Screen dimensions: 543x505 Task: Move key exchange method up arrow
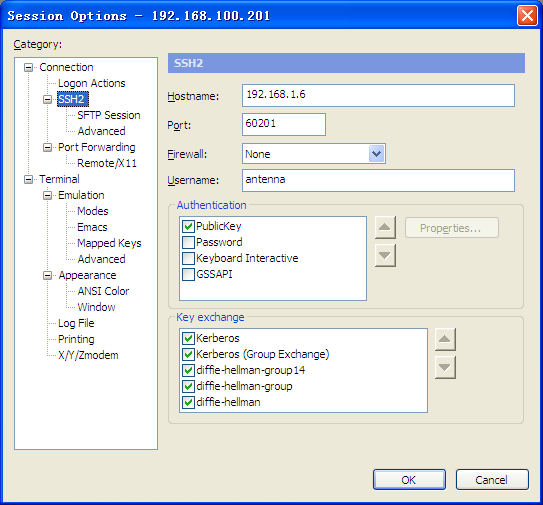(x=445, y=339)
